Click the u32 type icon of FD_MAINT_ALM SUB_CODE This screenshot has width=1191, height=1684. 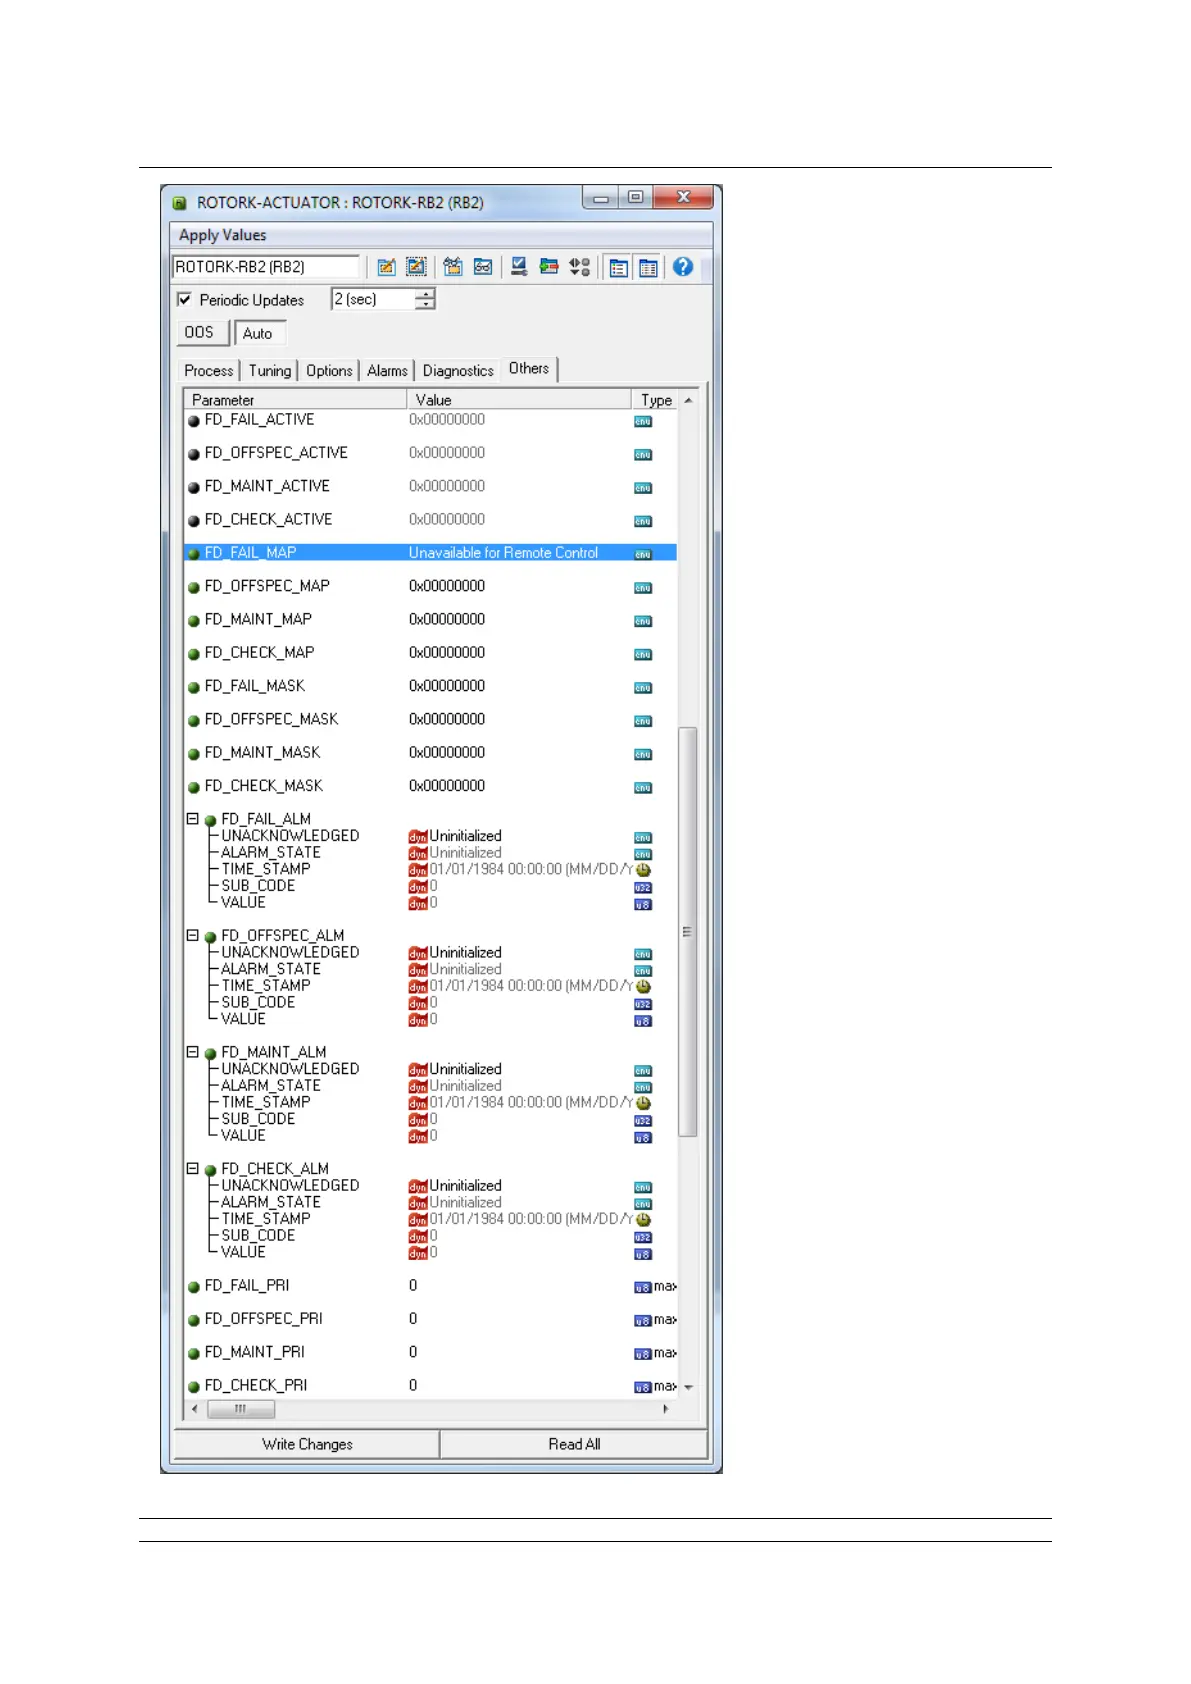pyautogui.click(x=643, y=1121)
